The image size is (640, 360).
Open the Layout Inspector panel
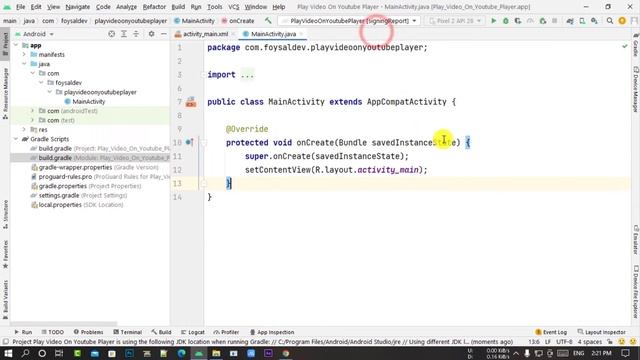point(601,332)
